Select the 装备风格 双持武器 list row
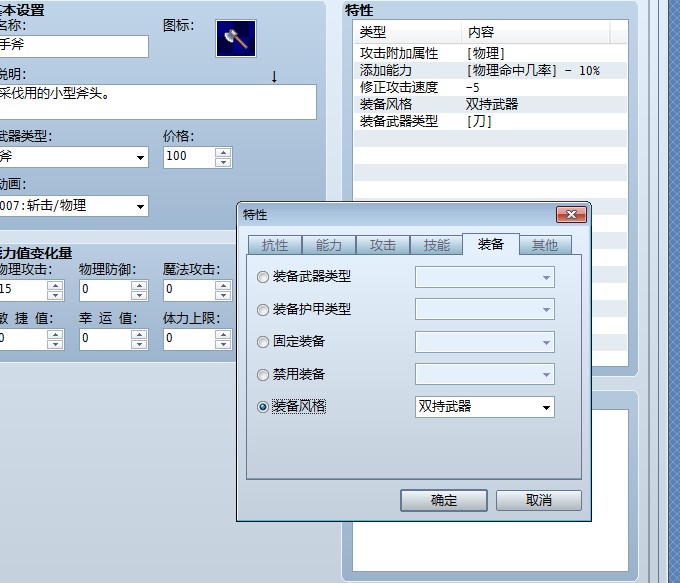Screen dimensions: 680x583 (490, 104)
